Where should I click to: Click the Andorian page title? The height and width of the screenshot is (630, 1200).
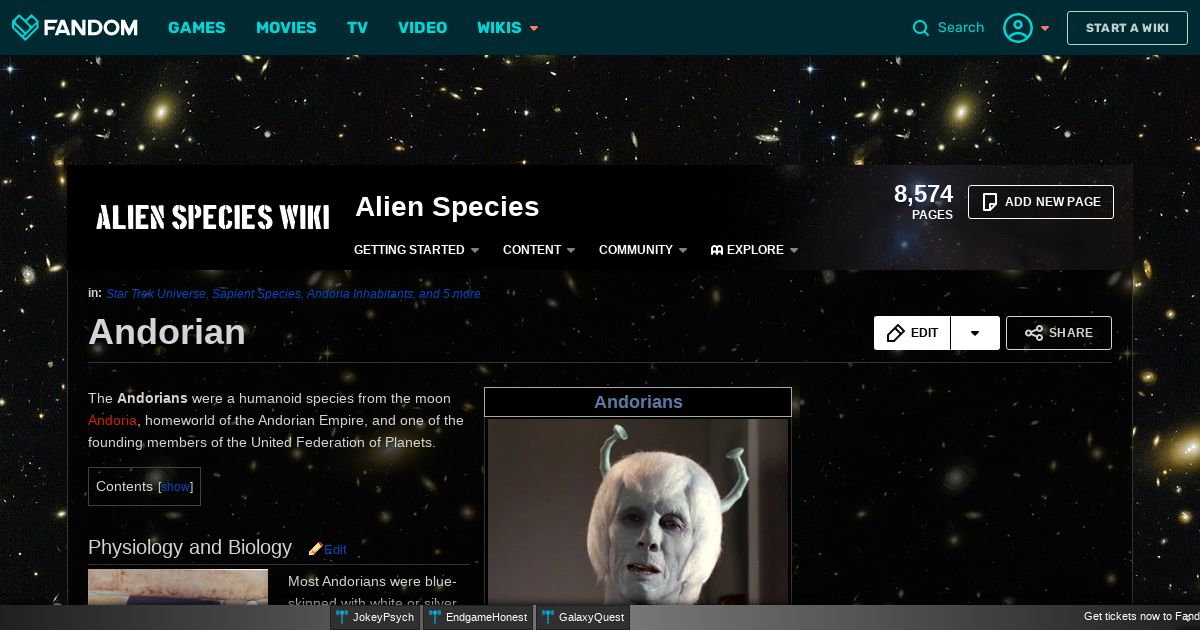[x=167, y=332]
